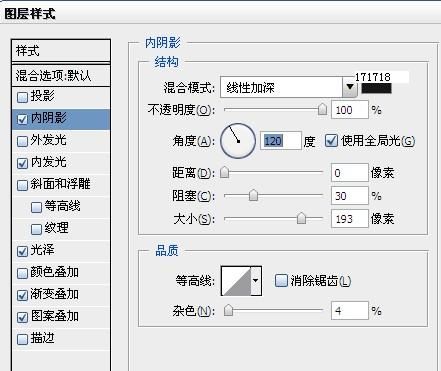
Task: Click the 杂色 noise slider handle
Action: (x=228, y=310)
